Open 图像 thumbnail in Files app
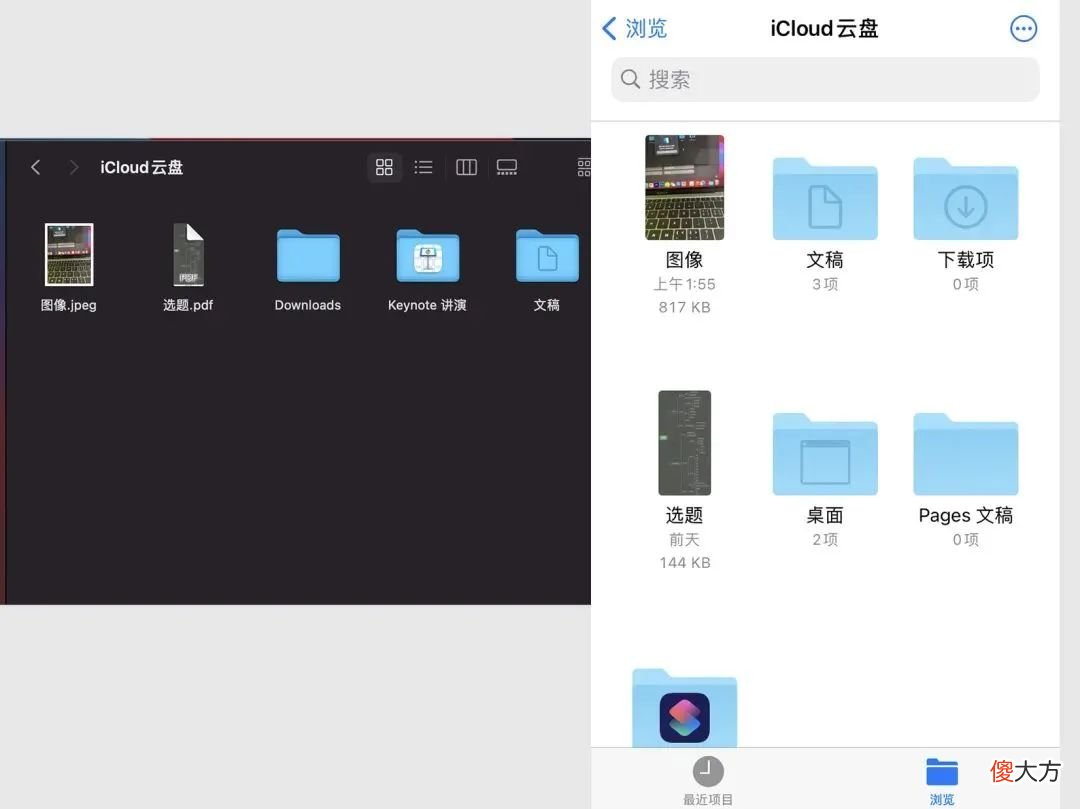This screenshot has height=809, width=1080. point(685,187)
